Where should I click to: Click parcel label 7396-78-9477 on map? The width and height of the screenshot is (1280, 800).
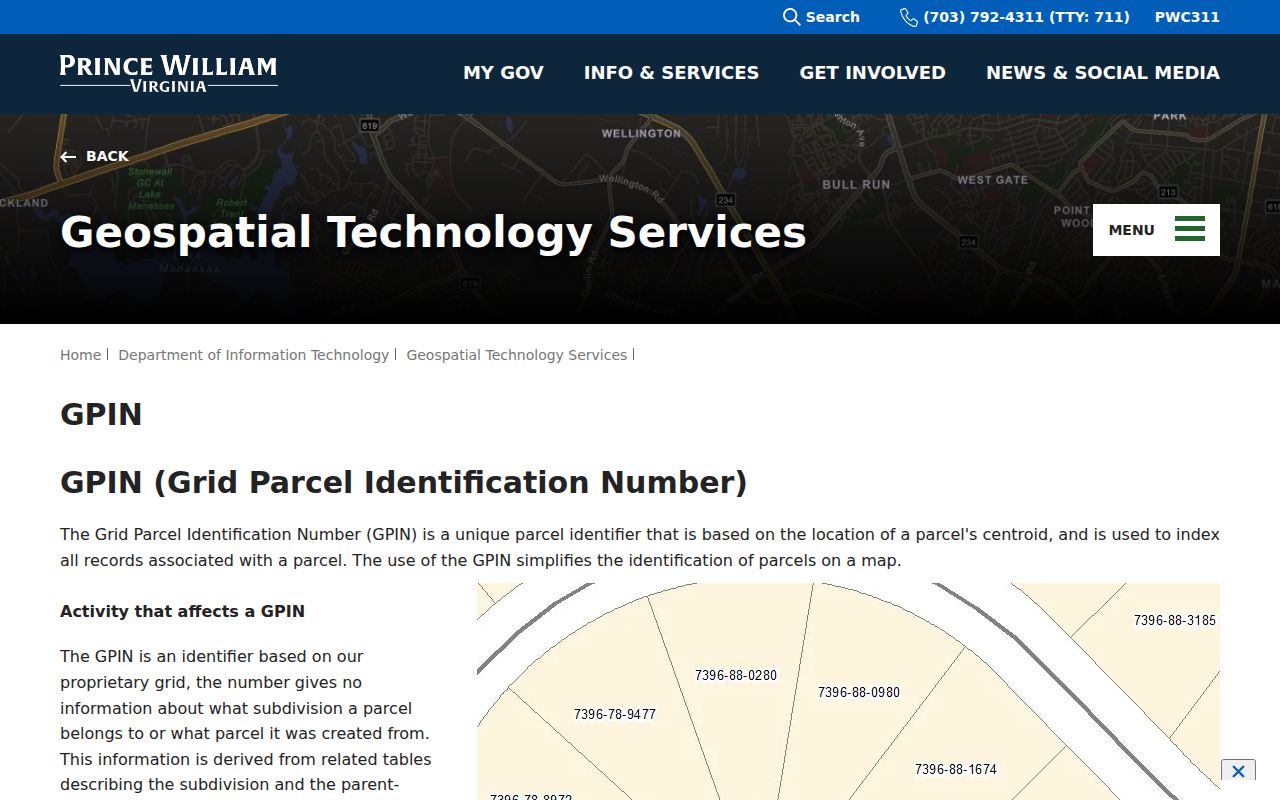pyautogui.click(x=615, y=714)
